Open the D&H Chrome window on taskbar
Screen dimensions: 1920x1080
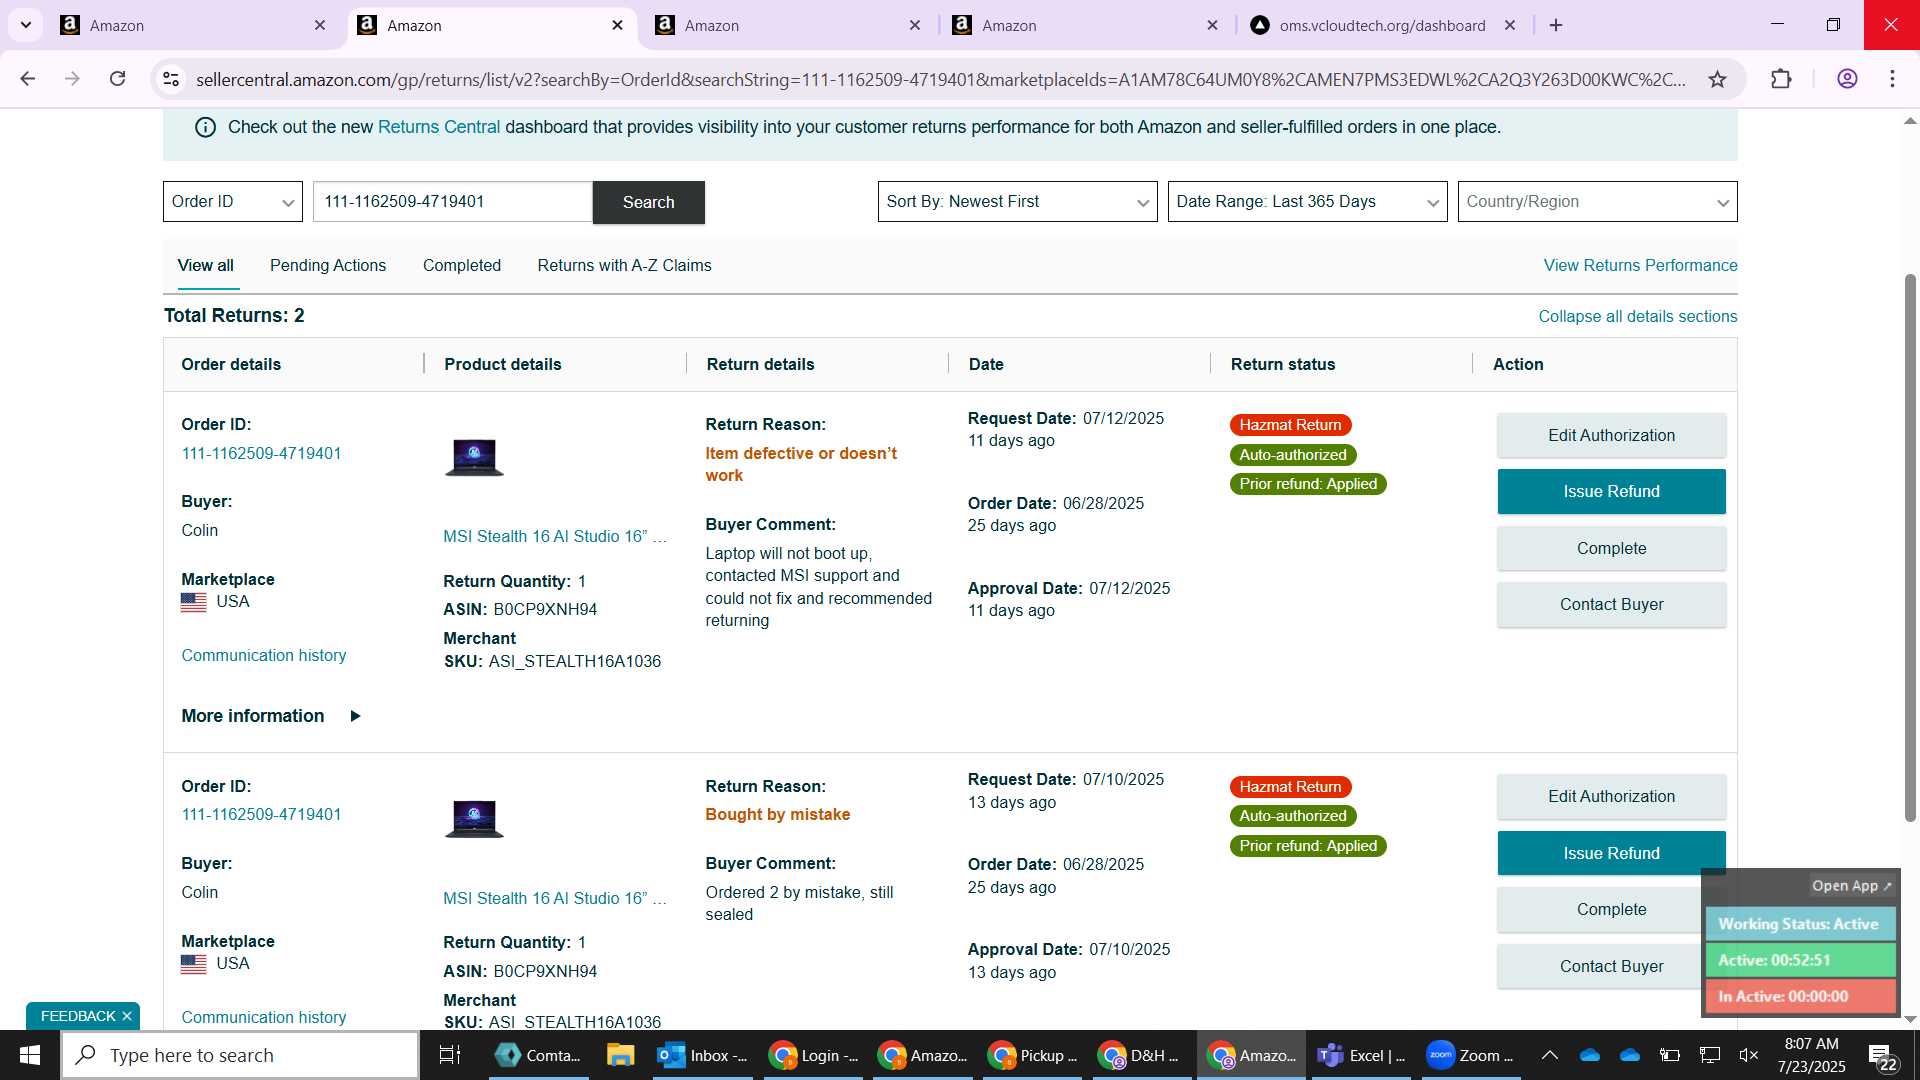tap(1142, 1055)
